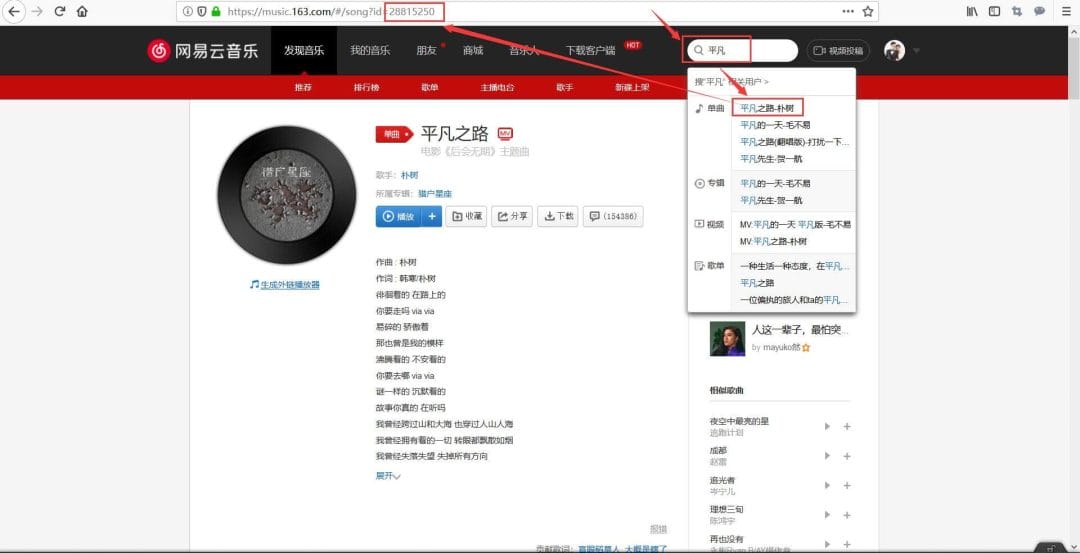
Task: Share the song via the 分享 button
Action: (x=514, y=216)
